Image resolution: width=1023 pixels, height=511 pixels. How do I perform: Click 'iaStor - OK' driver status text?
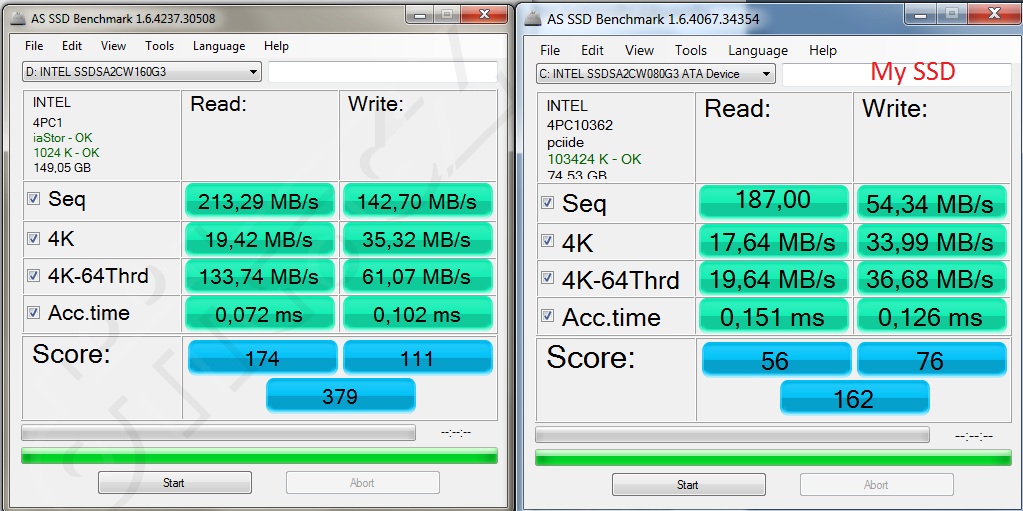pos(63,138)
